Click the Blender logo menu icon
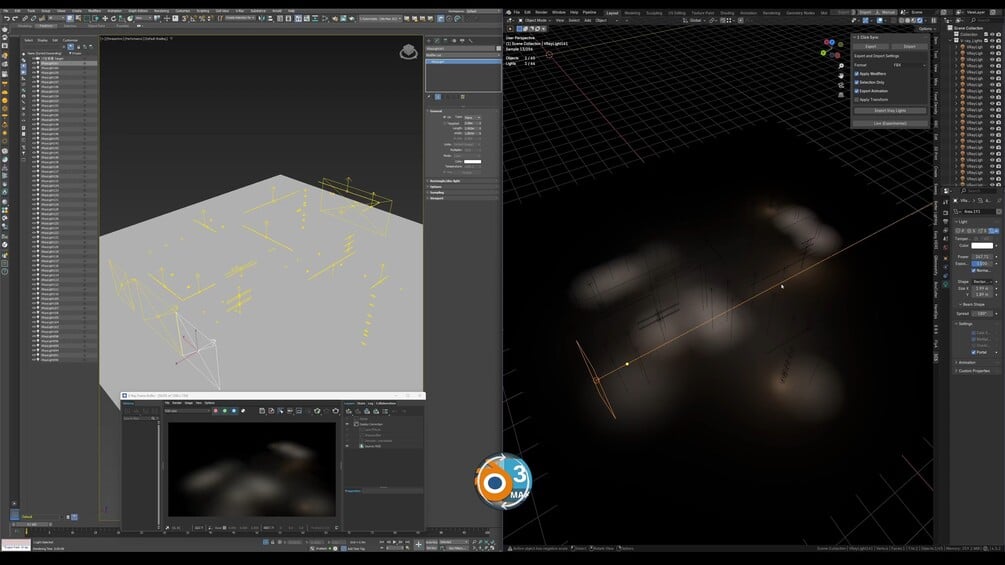 508,12
